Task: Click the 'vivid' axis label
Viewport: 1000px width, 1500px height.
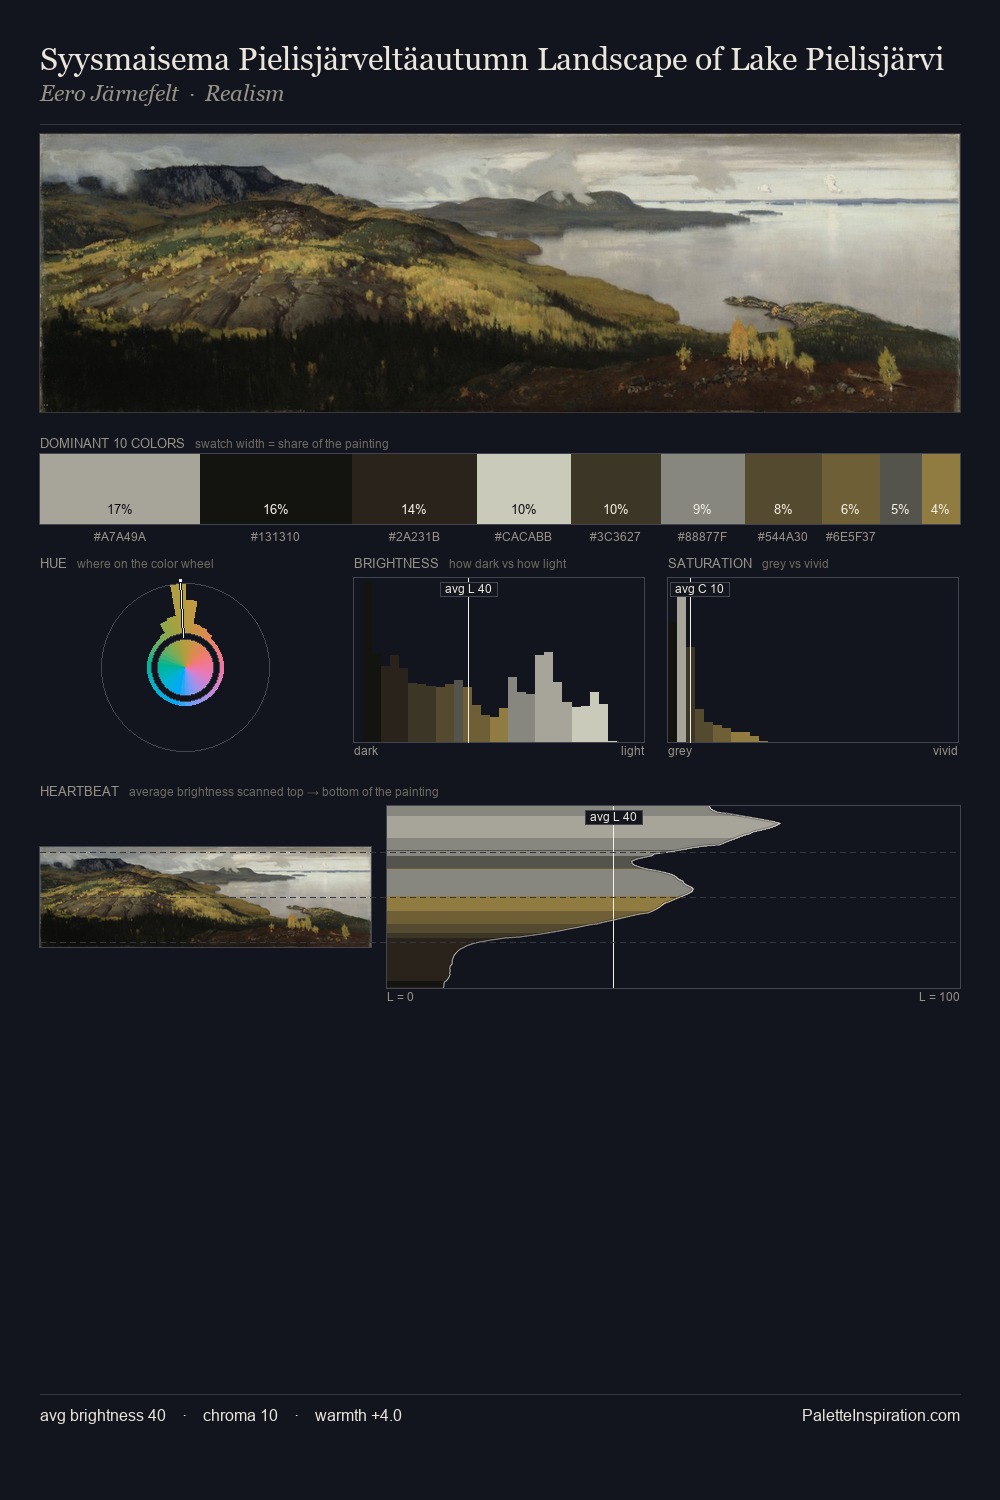Action: pos(945,751)
